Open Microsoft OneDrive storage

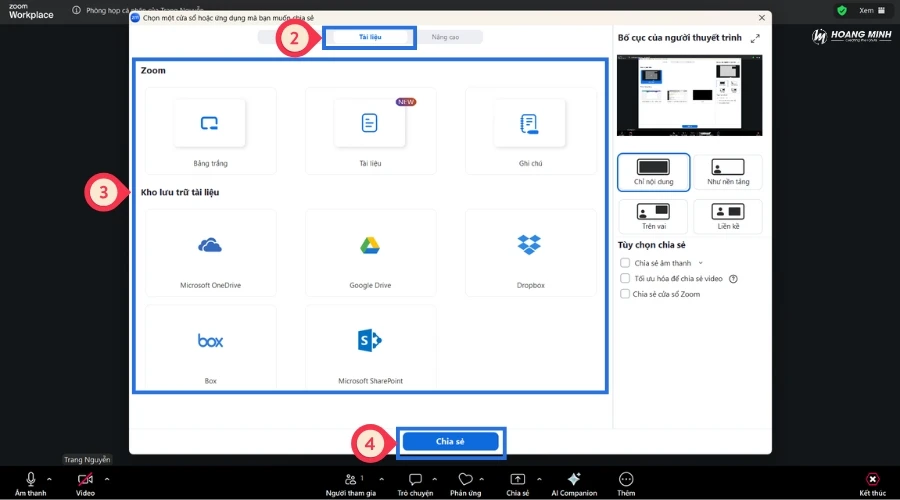pos(210,246)
